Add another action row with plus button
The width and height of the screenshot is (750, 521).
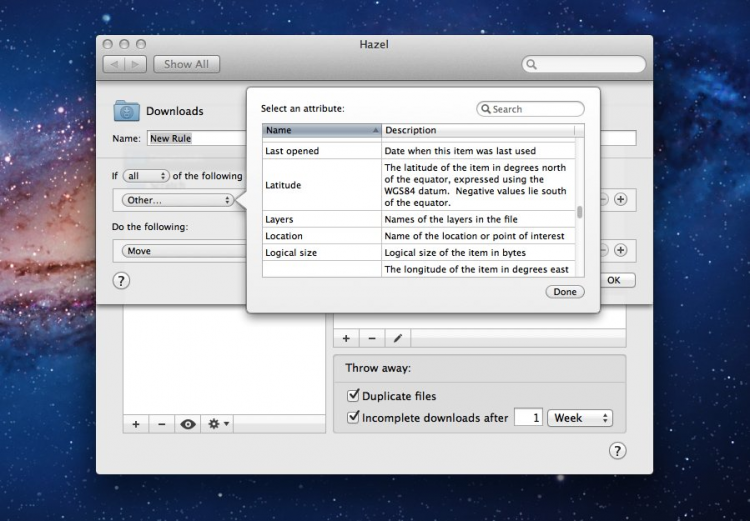[620, 250]
